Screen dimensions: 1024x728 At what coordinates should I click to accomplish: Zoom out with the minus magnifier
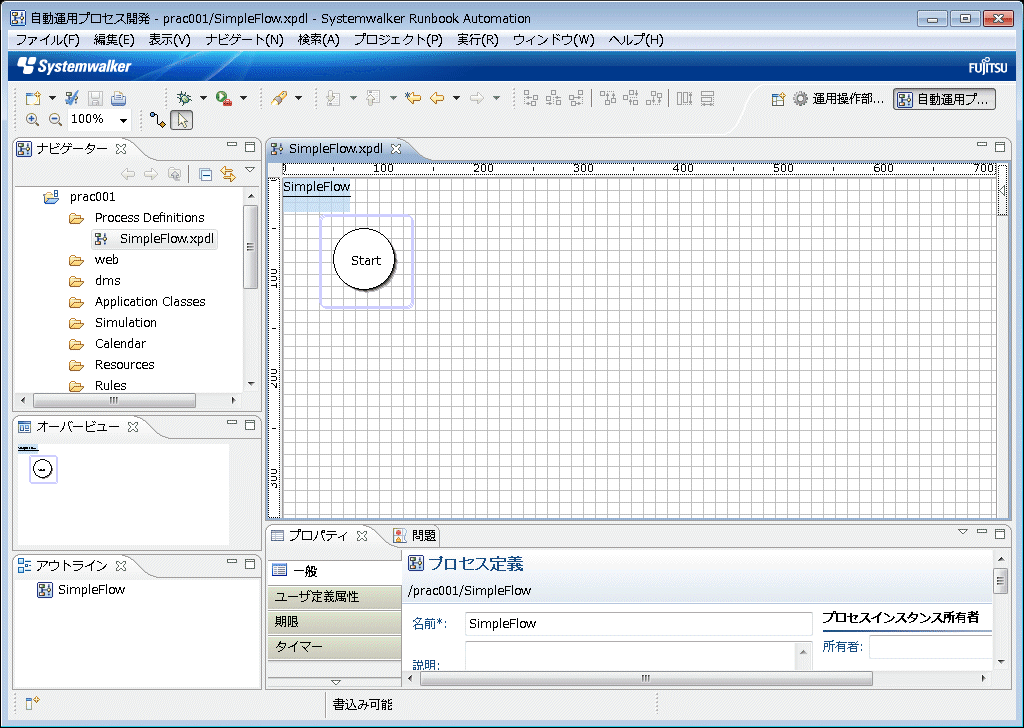[56, 119]
